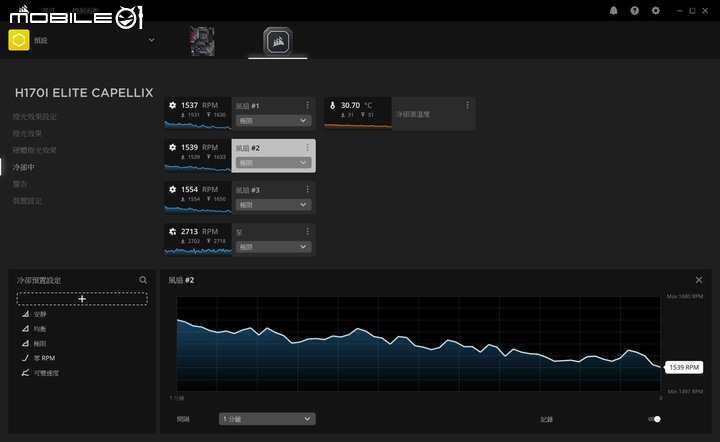Click the H170I ELITE CAPELLIX title
The width and height of the screenshot is (720, 442).
click(x=84, y=93)
